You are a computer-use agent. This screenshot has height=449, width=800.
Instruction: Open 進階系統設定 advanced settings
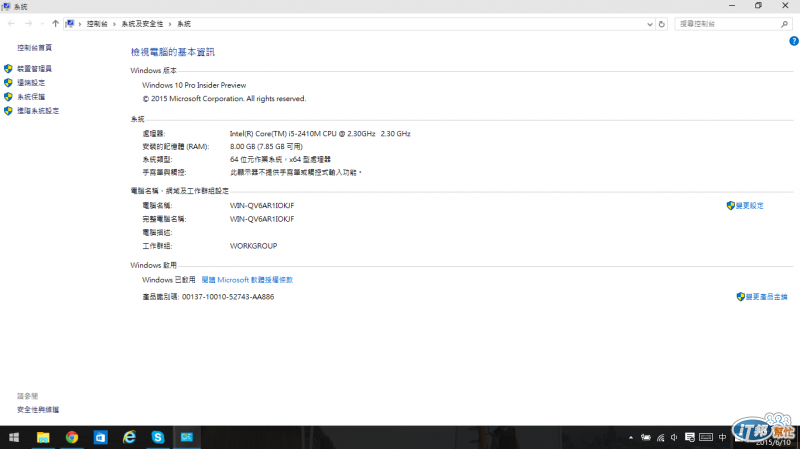click(x=38, y=111)
